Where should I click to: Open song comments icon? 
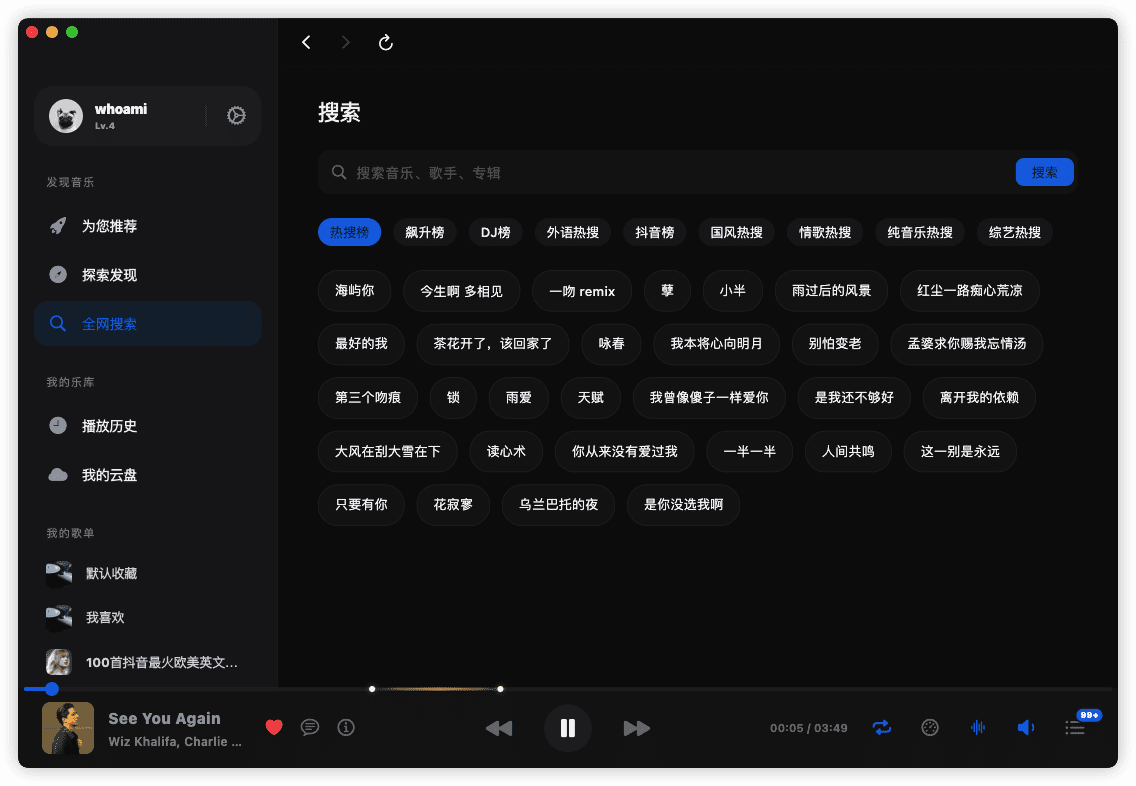pyautogui.click(x=309, y=727)
